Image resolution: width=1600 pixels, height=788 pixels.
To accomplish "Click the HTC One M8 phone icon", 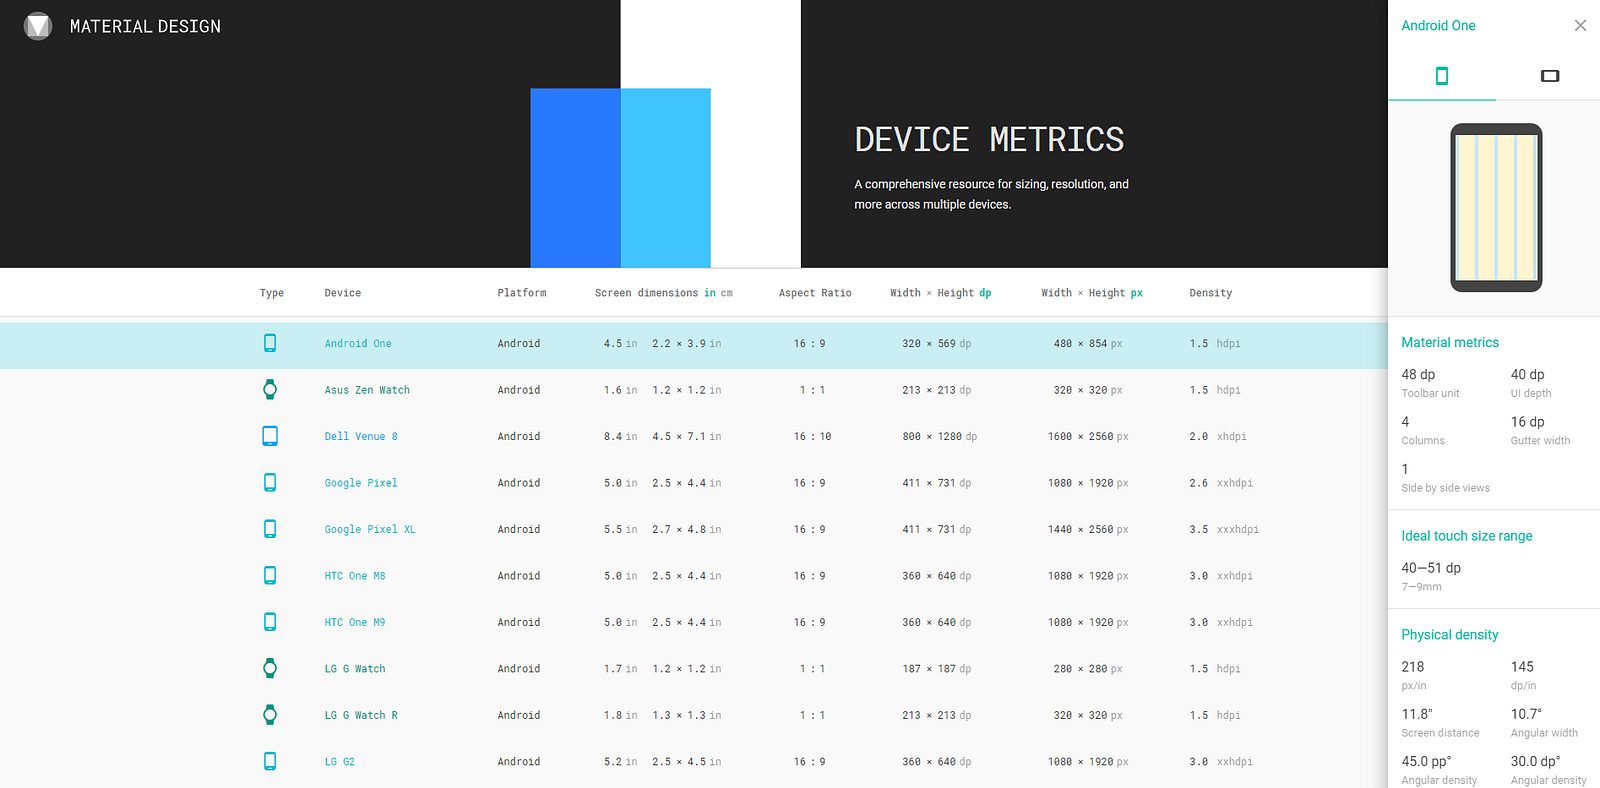I will pyautogui.click(x=270, y=575).
